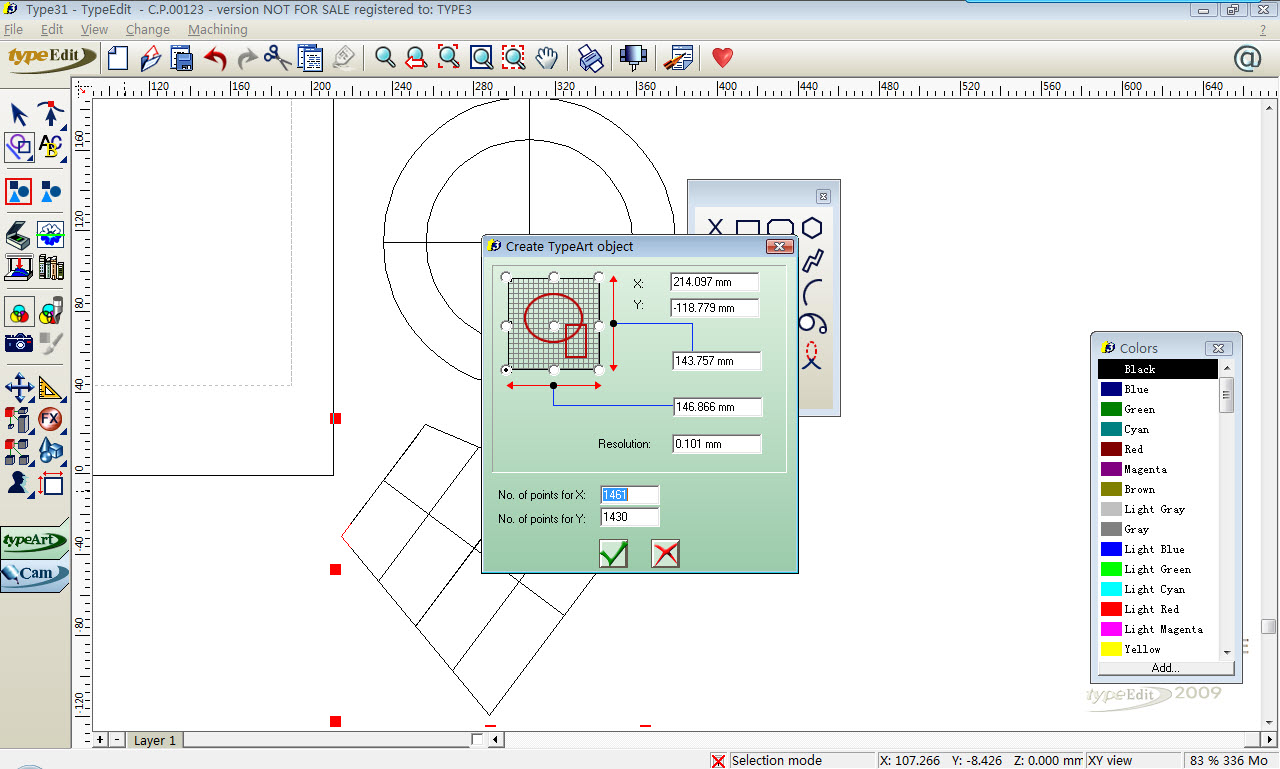Open the library books icon
1280x769 pixels.
coord(51,268)
